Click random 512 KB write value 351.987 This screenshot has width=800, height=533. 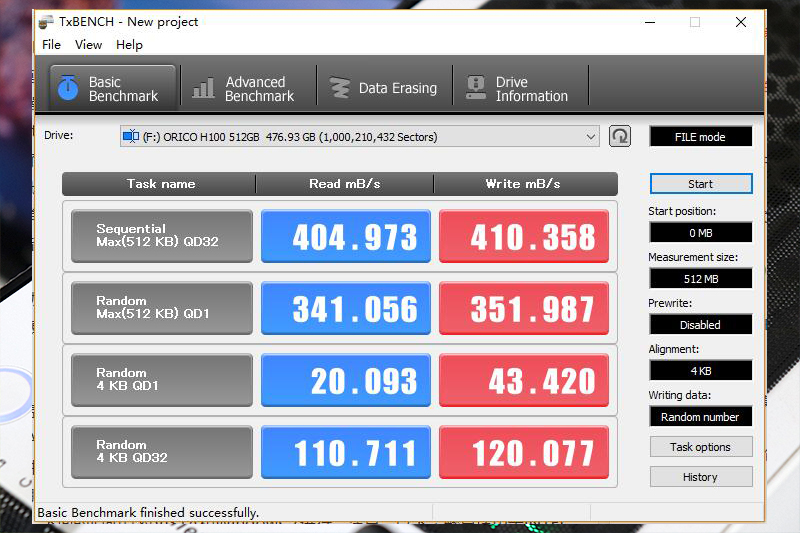(524, 308)
